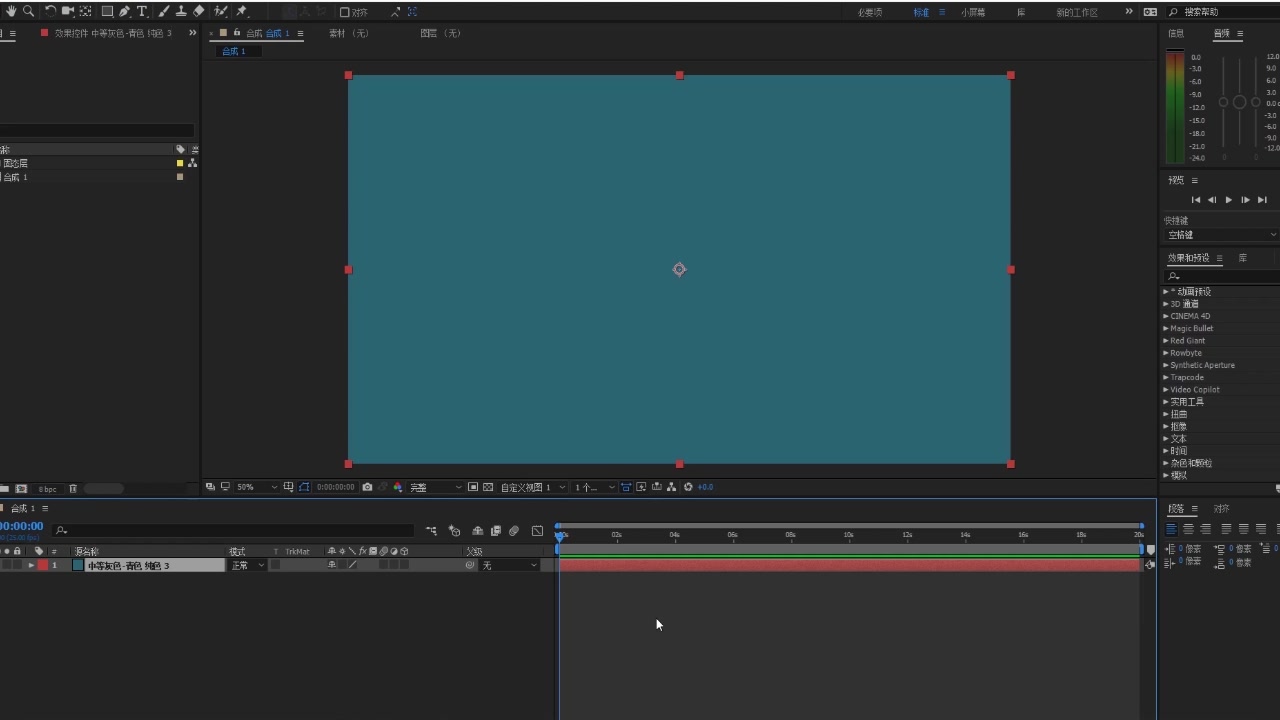Toggle the region of interest button

[473, 487]
